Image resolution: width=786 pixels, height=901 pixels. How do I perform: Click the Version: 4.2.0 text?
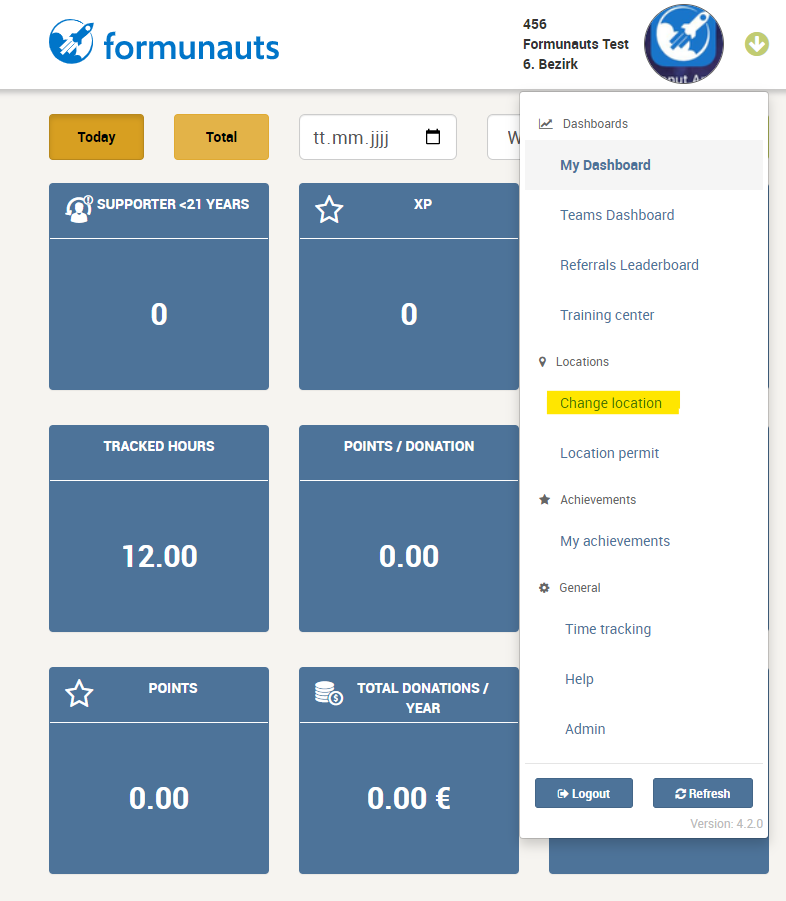(x=726, y=823)
